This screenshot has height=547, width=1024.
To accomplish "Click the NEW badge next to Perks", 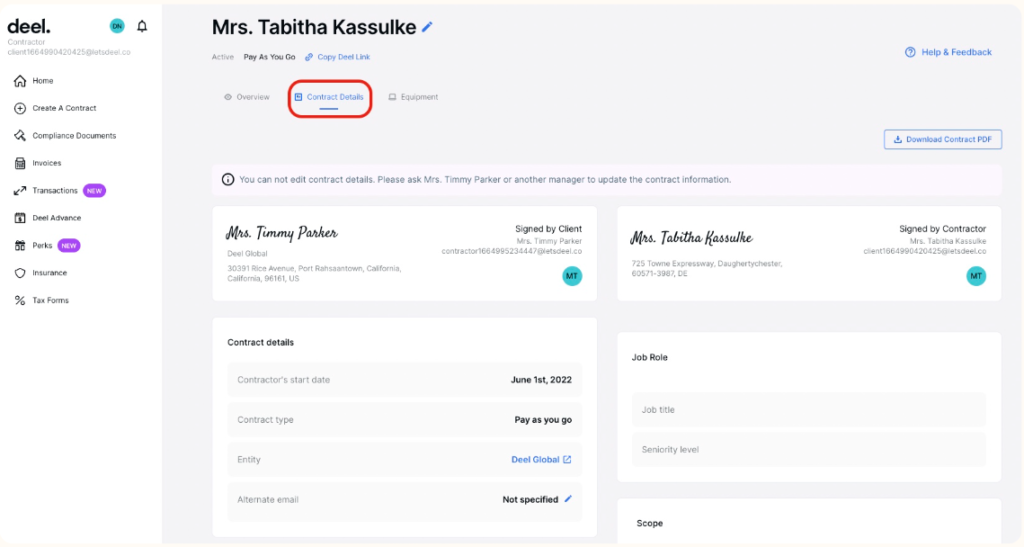I will pos(69,245).
